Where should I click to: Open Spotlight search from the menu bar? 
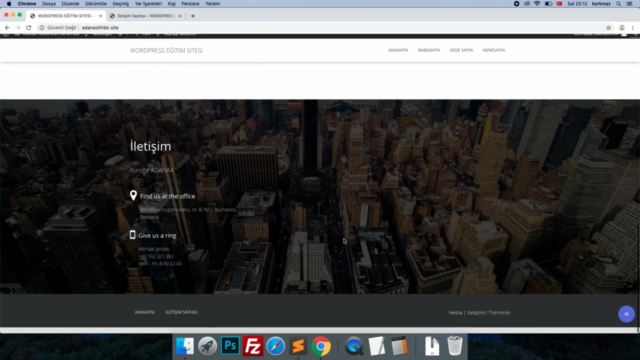(619, 4)
